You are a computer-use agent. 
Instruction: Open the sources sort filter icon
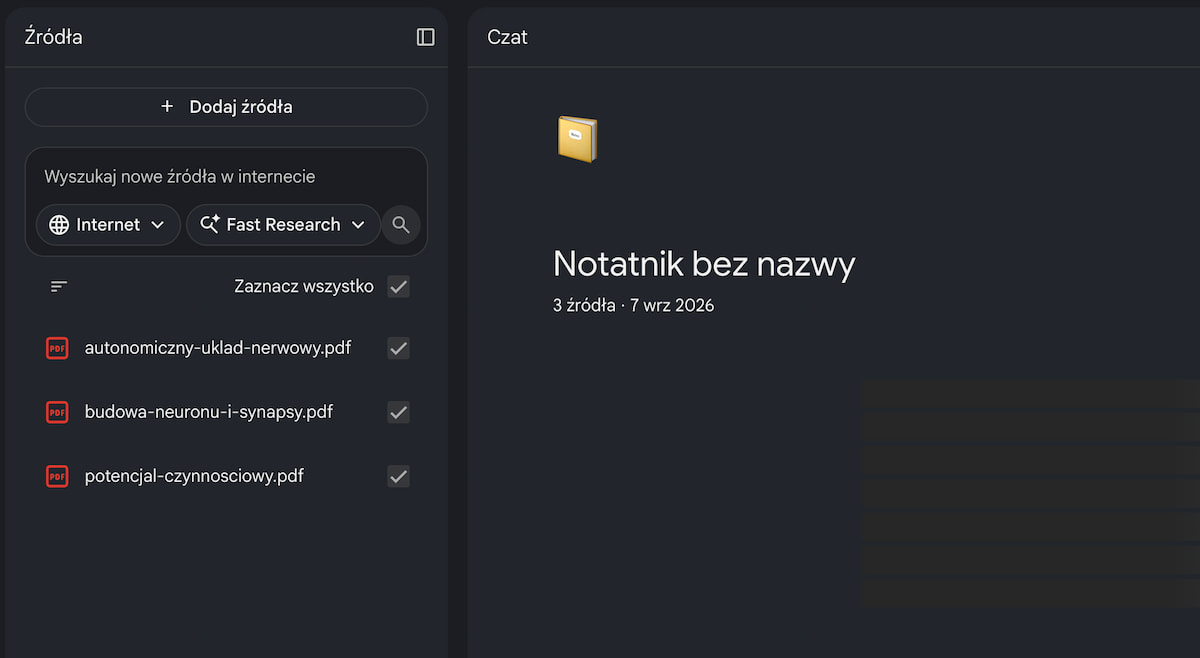click(x=59, y=287)
